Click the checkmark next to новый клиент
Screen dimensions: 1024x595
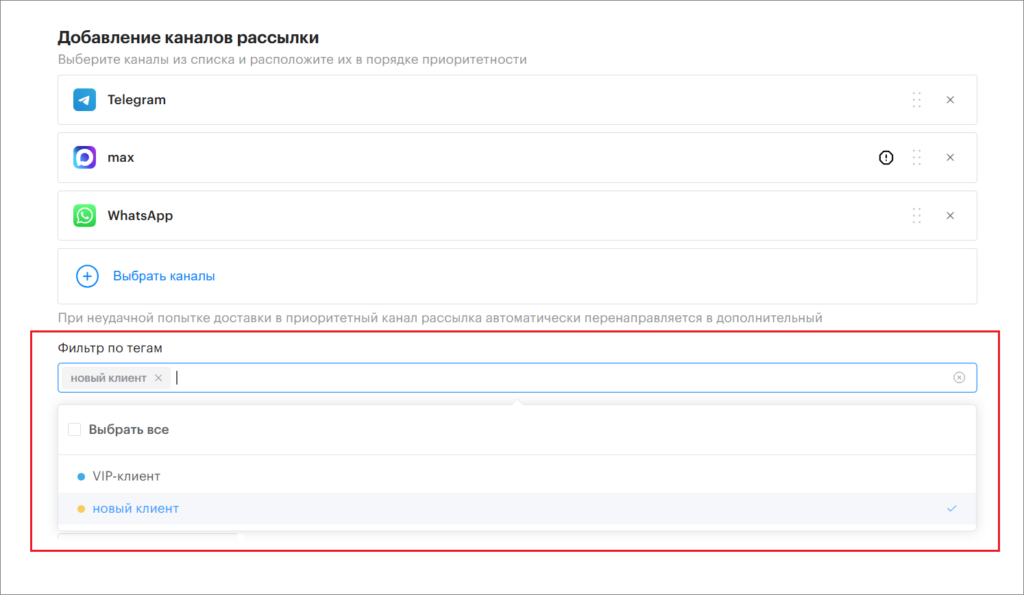click(x=952, y=509)
